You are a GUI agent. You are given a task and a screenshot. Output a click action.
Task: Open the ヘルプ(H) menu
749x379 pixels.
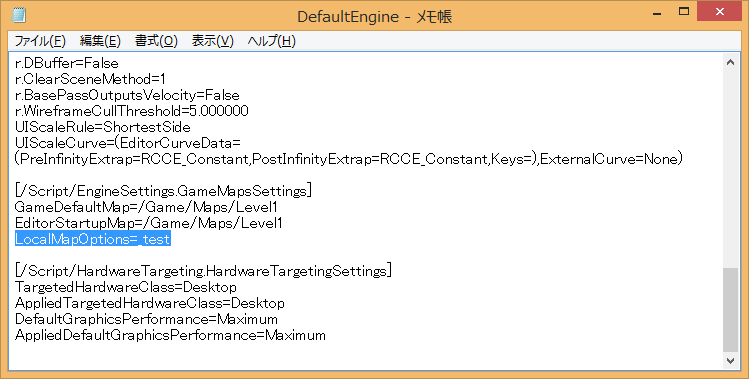(x=271, y=42)
